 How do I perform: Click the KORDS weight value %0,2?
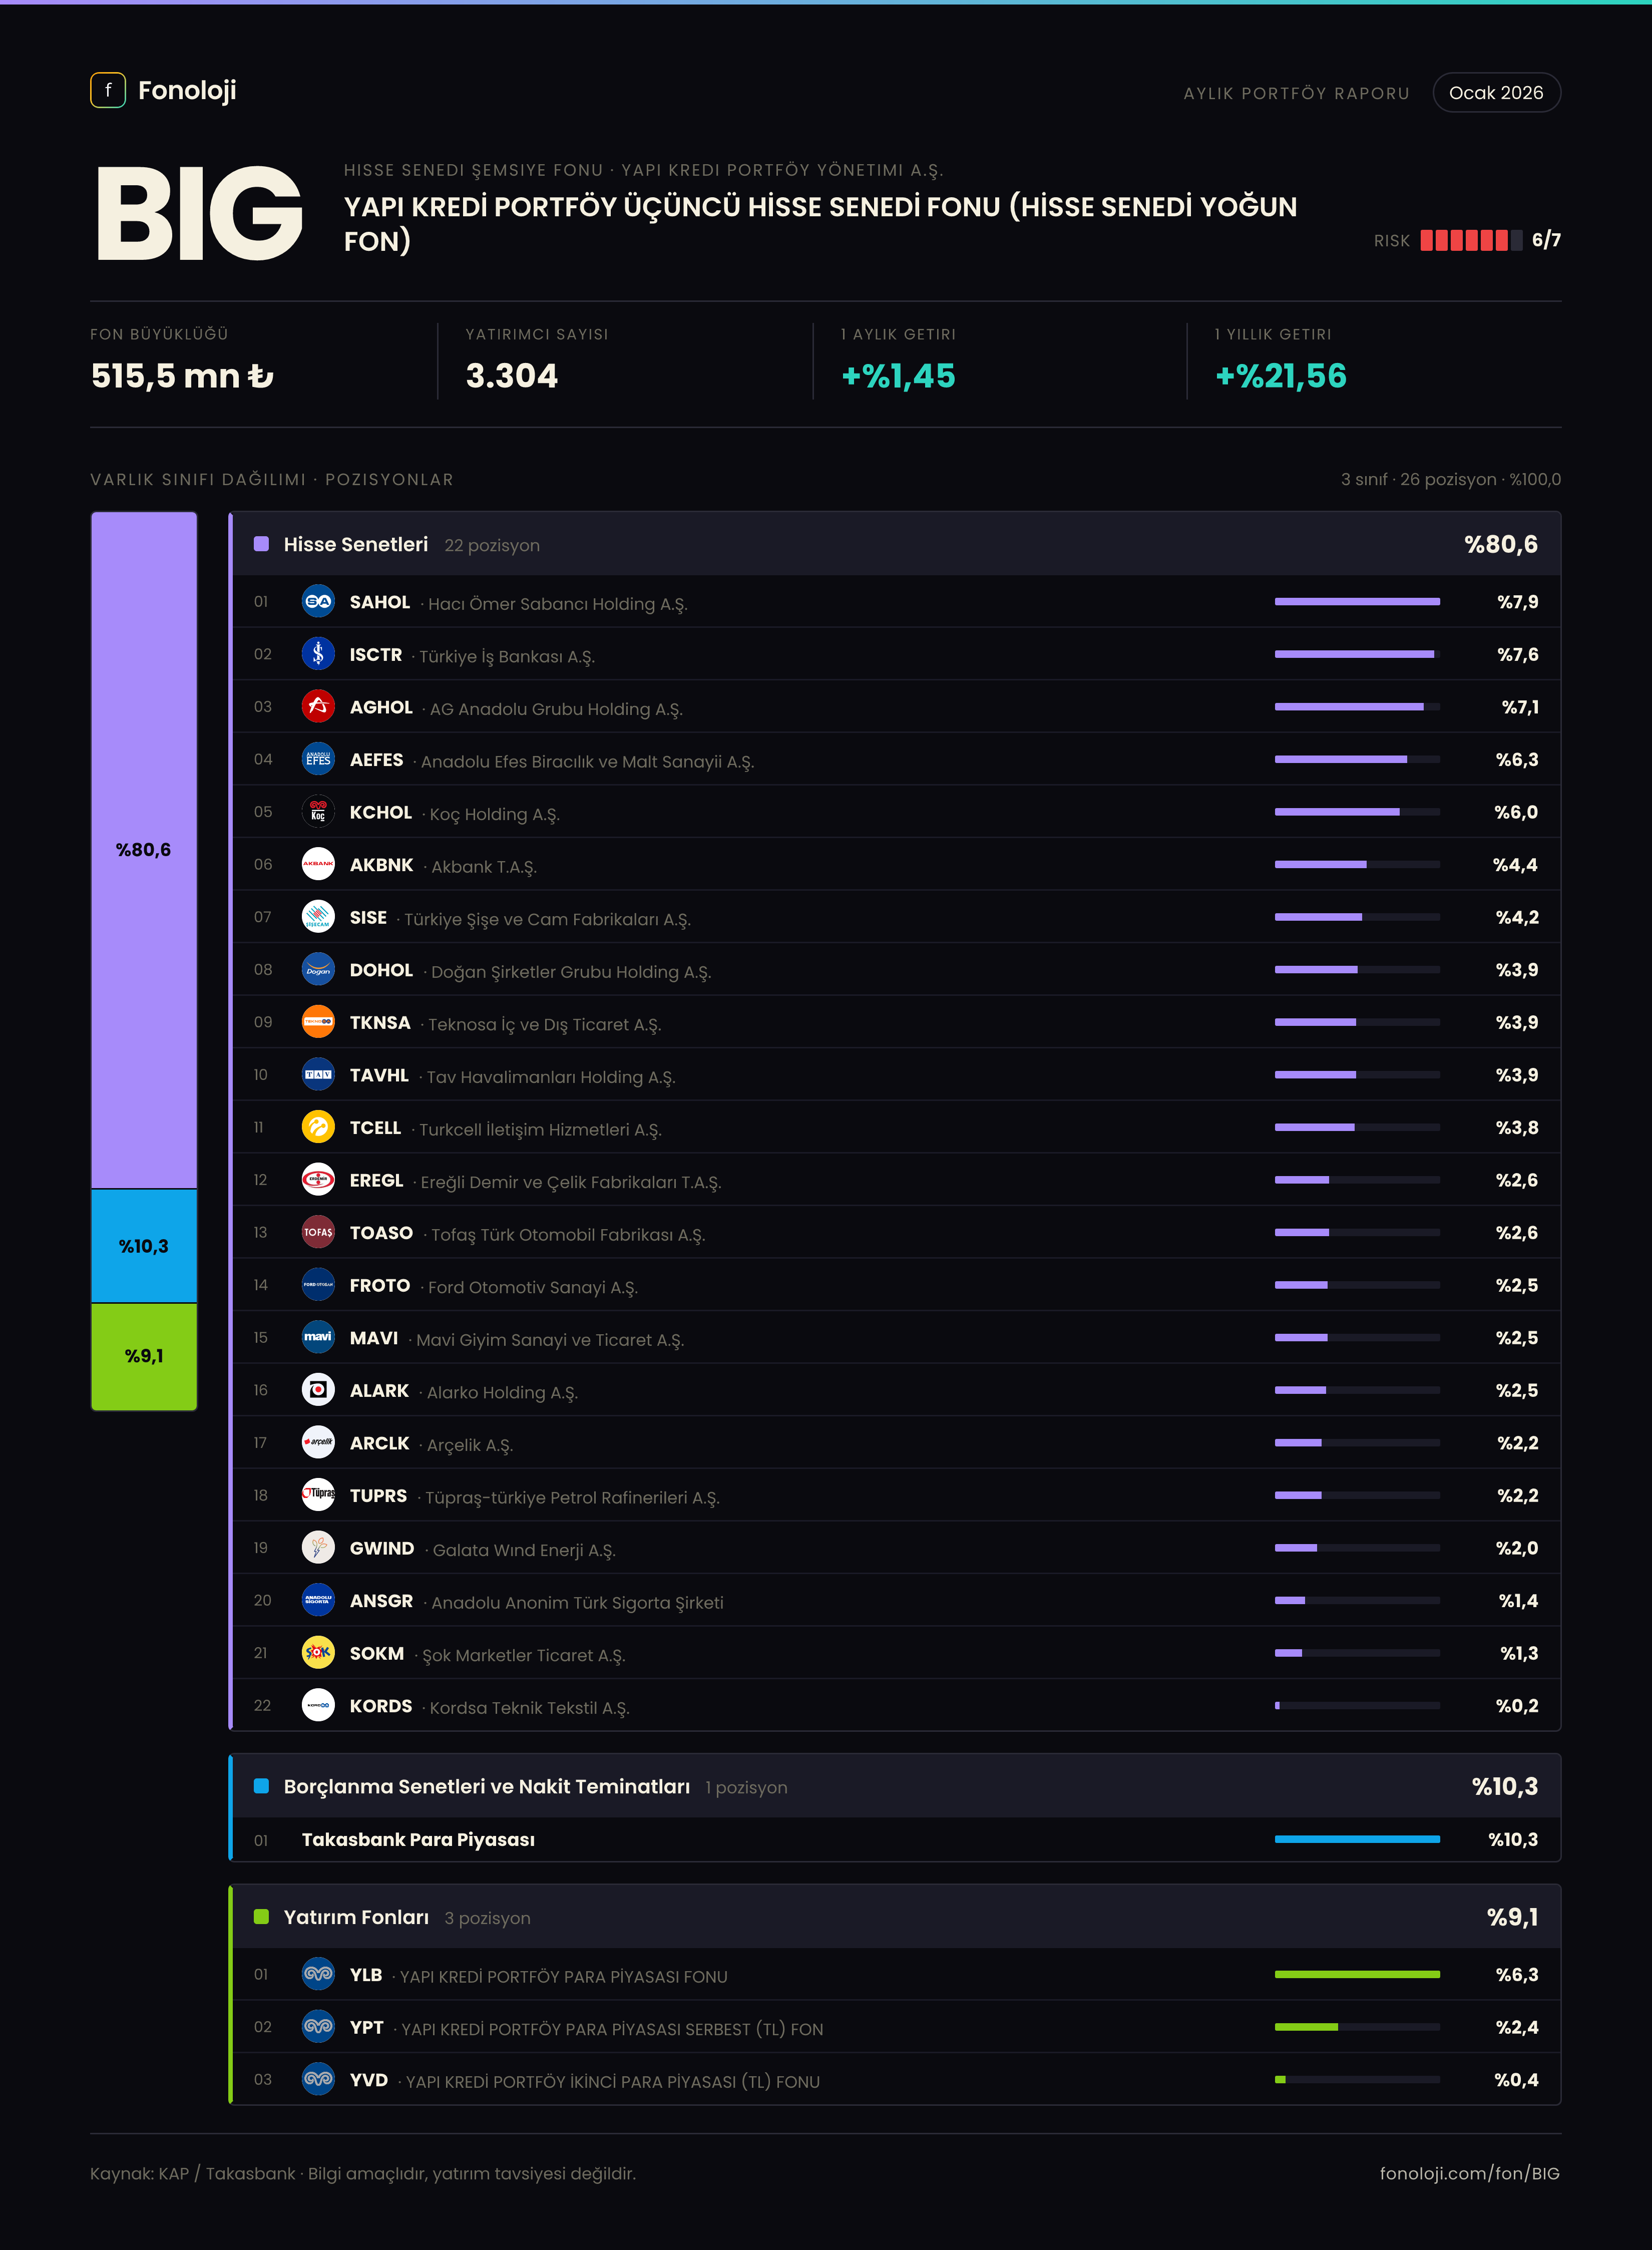pos(1517,1706)
